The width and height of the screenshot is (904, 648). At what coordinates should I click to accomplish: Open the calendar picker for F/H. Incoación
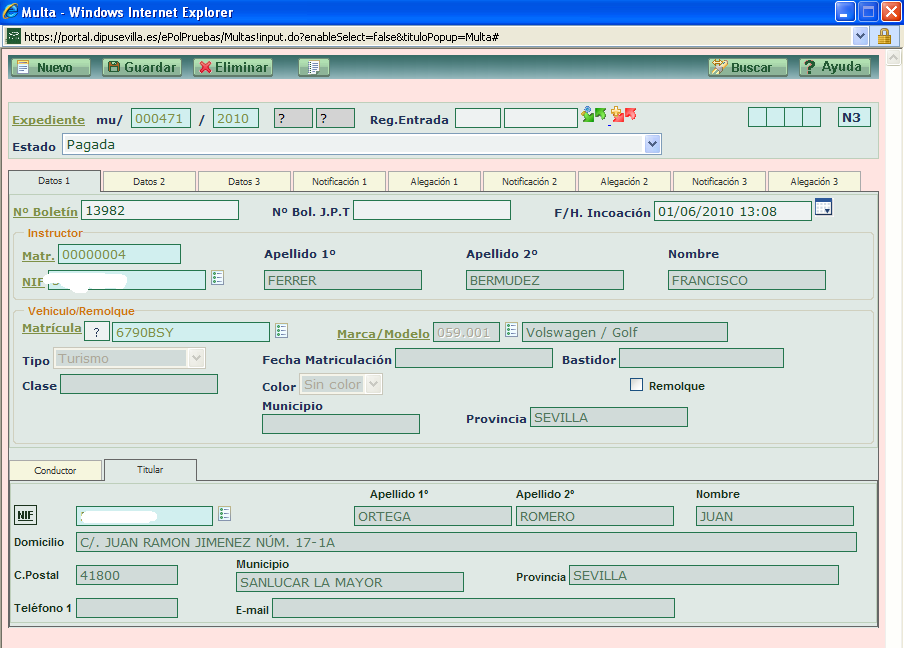(x=824, y=208)
